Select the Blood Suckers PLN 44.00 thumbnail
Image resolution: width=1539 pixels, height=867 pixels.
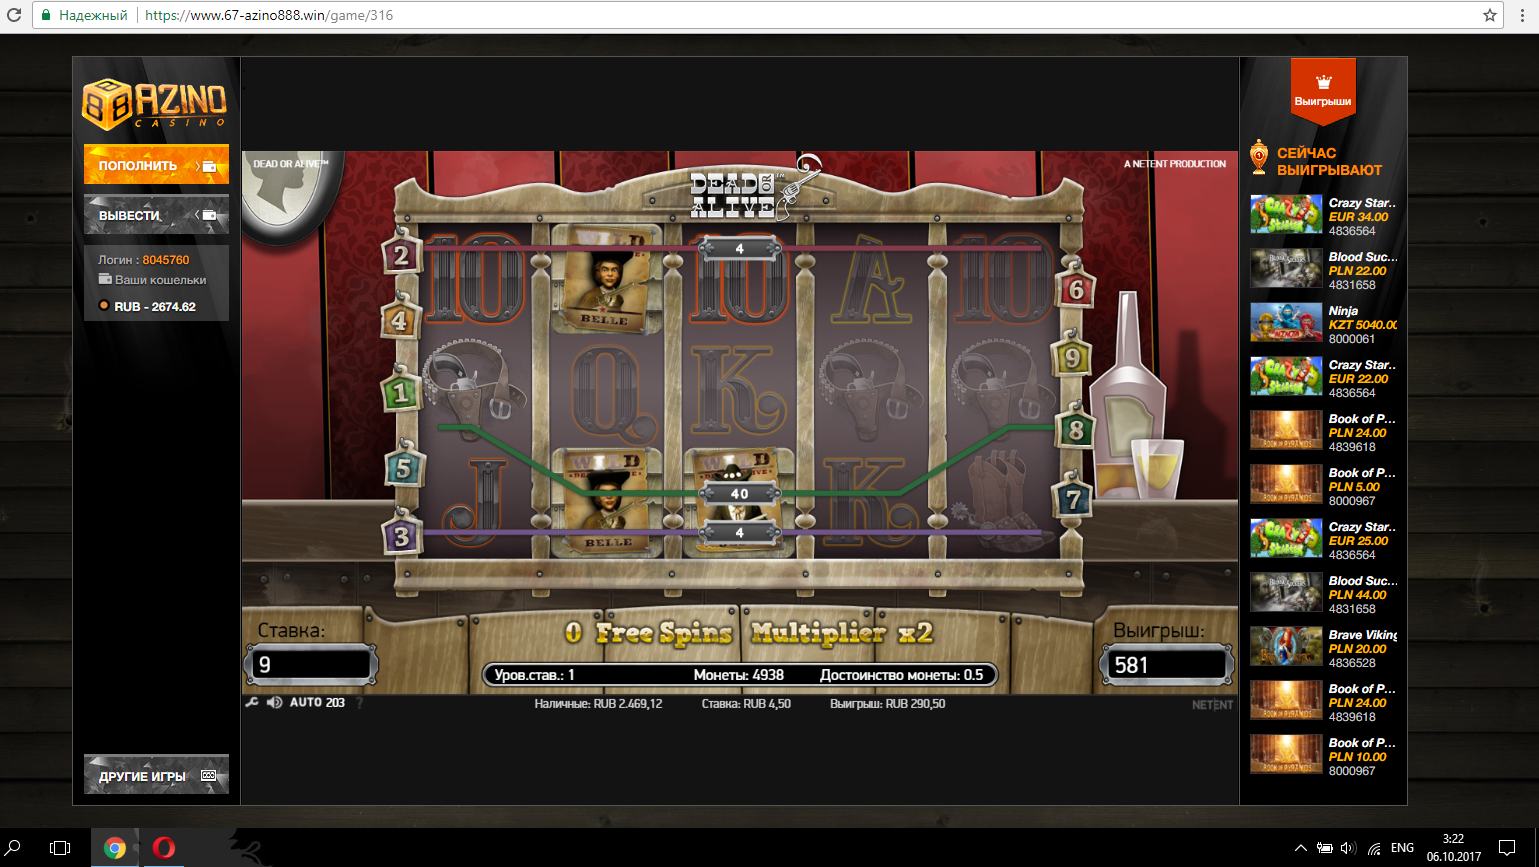[1286, 593]
